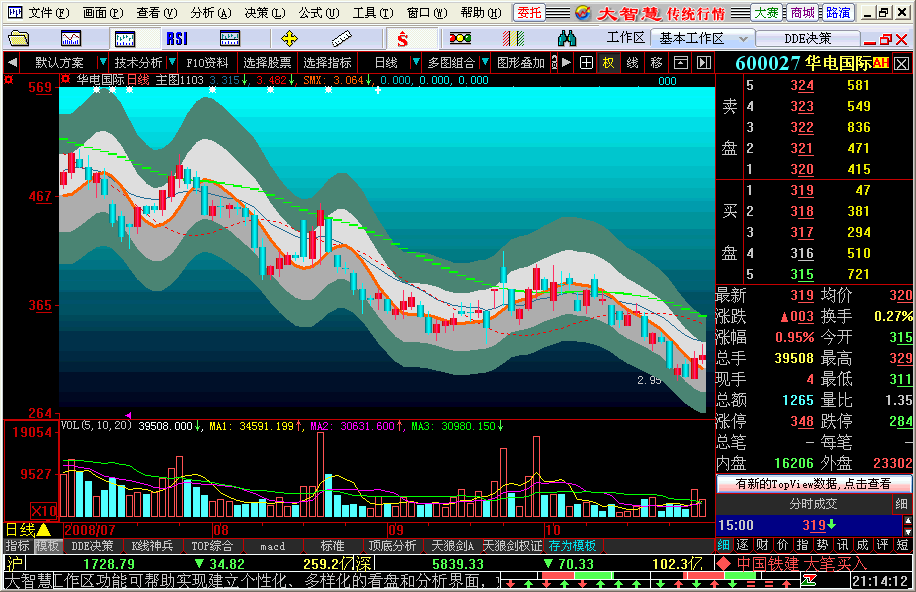Select the K-line chart view icon
Viewport: 916px width, 592px height.
point(125,39)
